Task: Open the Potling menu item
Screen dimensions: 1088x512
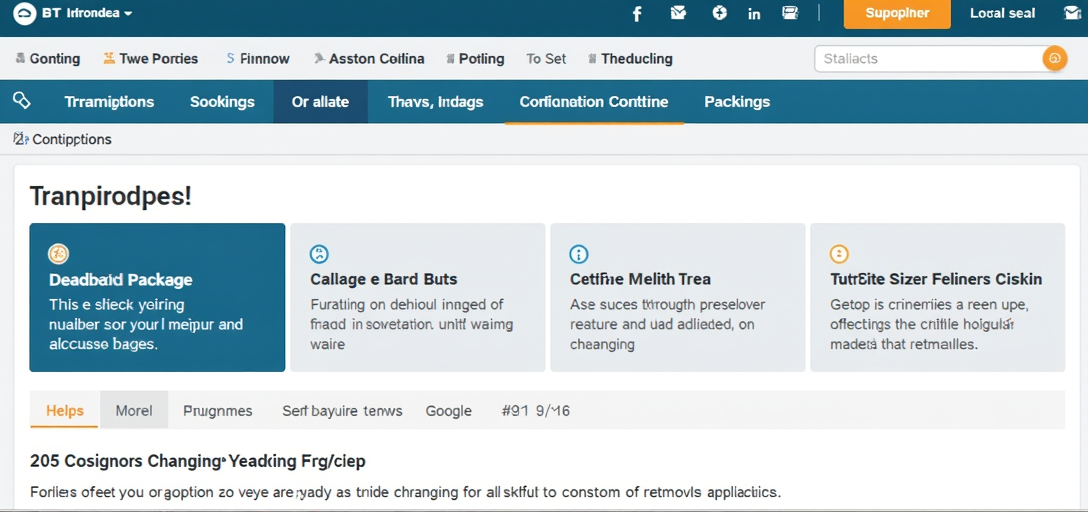Action: [482, 59]
